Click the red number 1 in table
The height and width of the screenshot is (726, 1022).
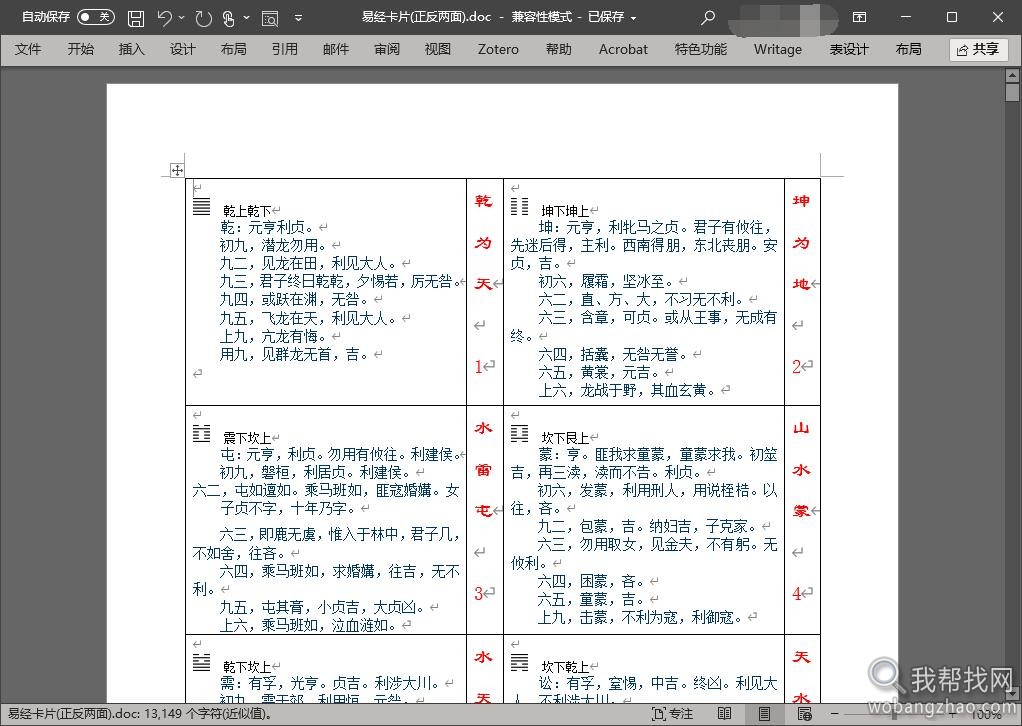(479, 367)
